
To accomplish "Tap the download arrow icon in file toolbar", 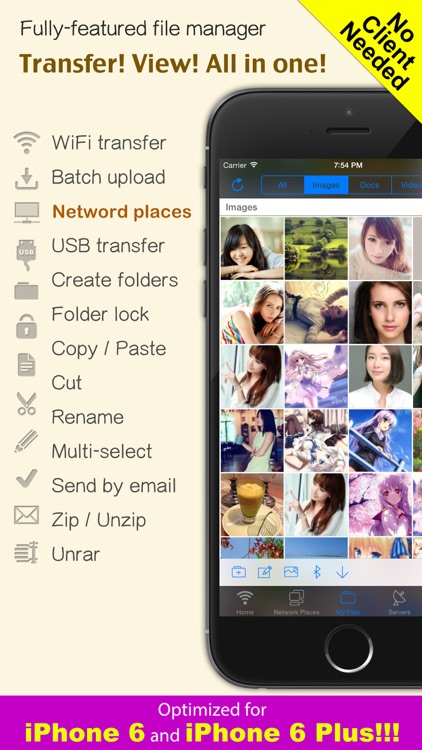I will pyautogui.click(x=342, y=572).
